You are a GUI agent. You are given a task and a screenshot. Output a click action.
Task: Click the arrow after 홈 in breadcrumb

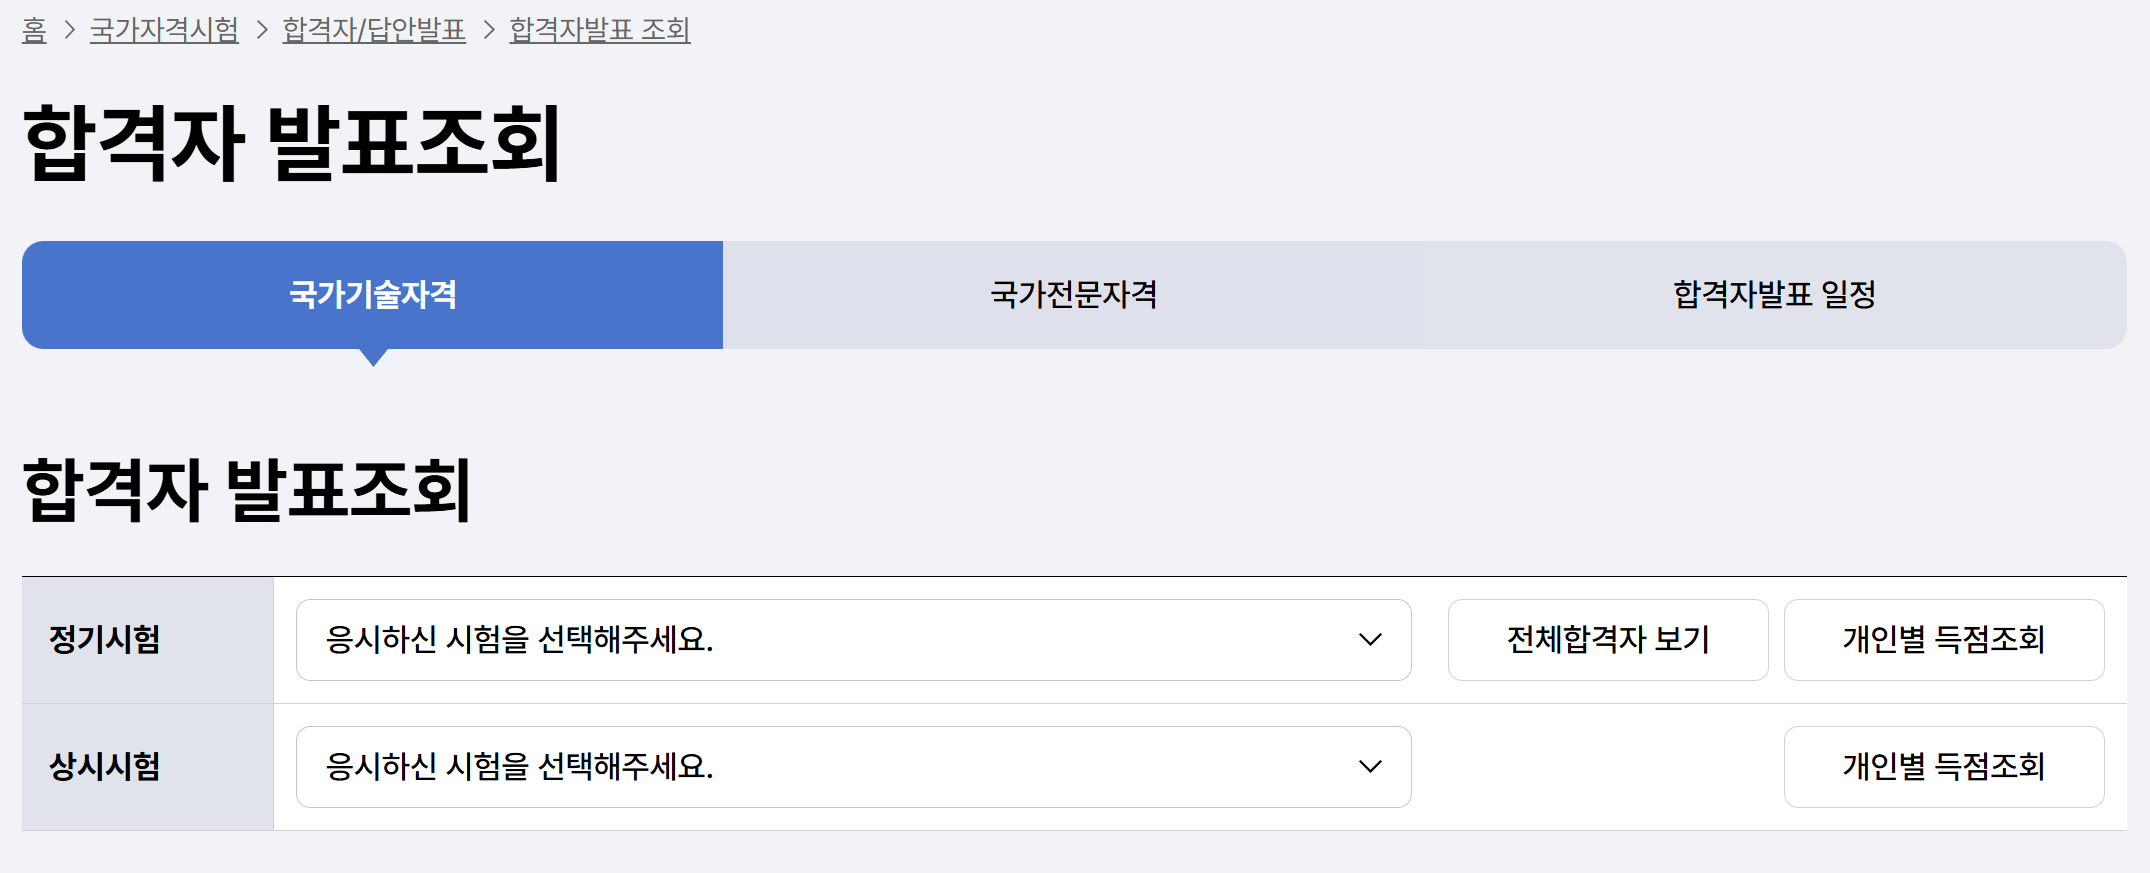[69, 30]
